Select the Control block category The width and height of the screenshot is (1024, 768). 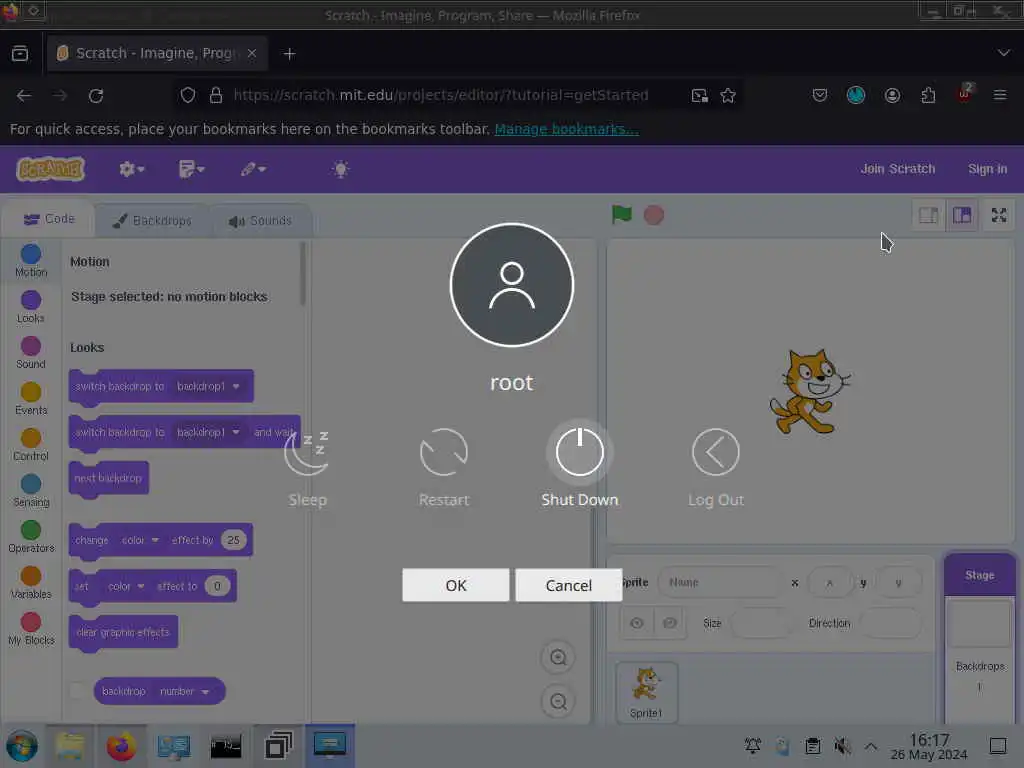pyautogui.click(x=31, y=445)
